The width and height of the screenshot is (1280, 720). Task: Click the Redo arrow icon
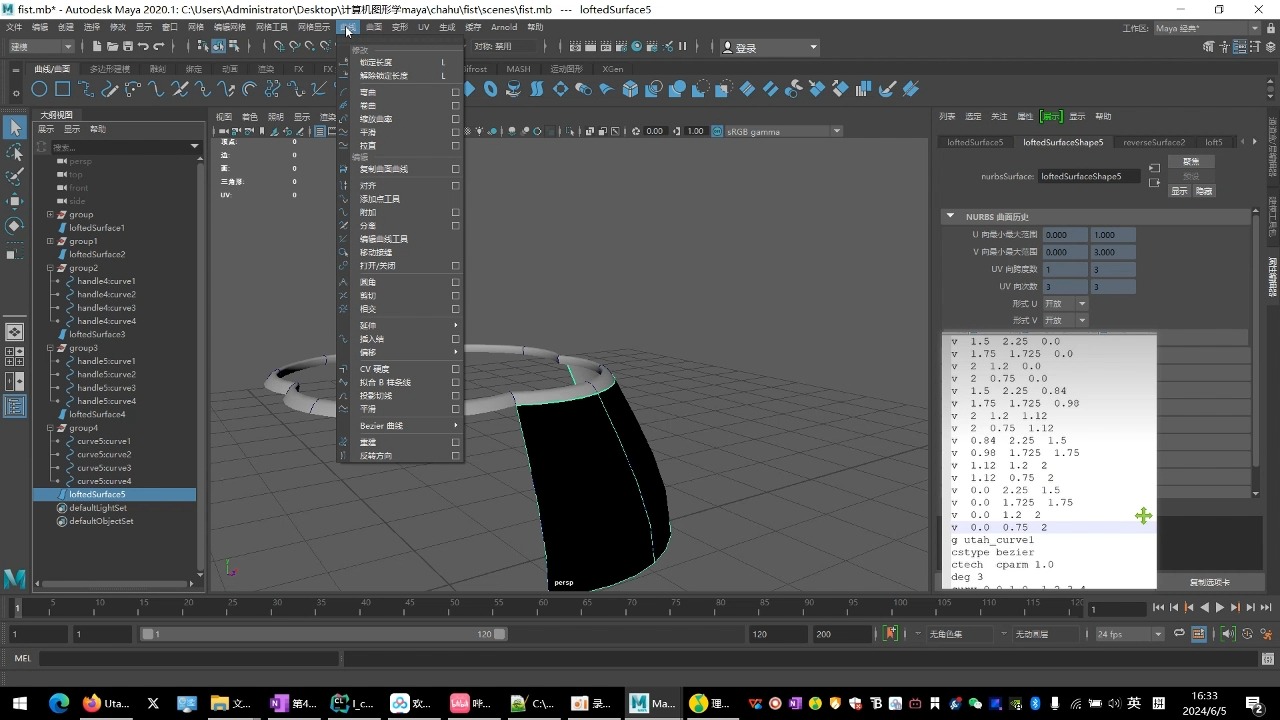158,46
